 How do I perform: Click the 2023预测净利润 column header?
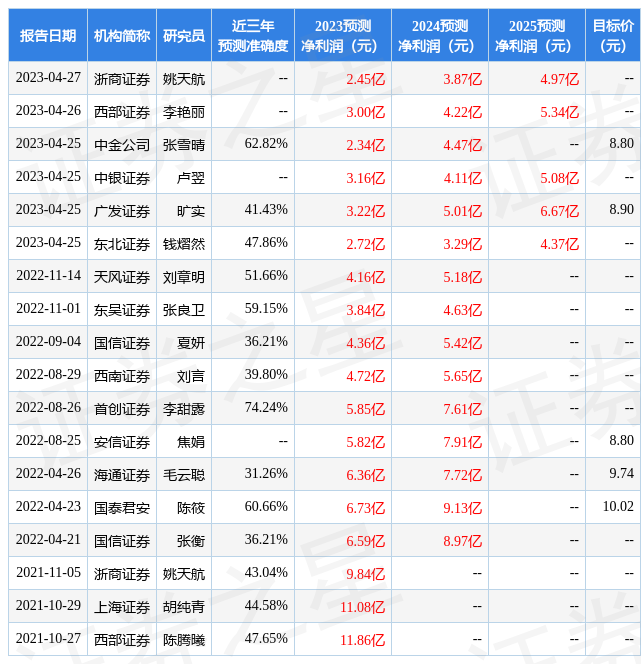tap(343, 36)
